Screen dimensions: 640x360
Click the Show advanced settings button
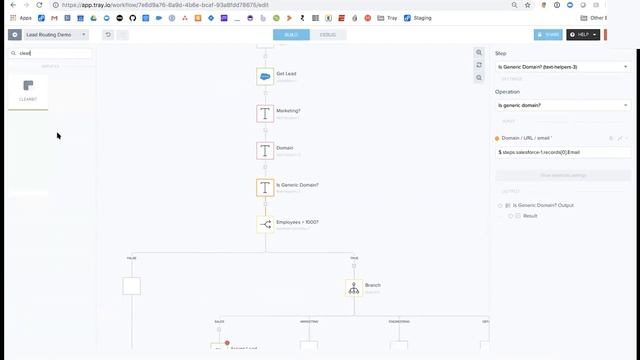(x=563, y=175)
